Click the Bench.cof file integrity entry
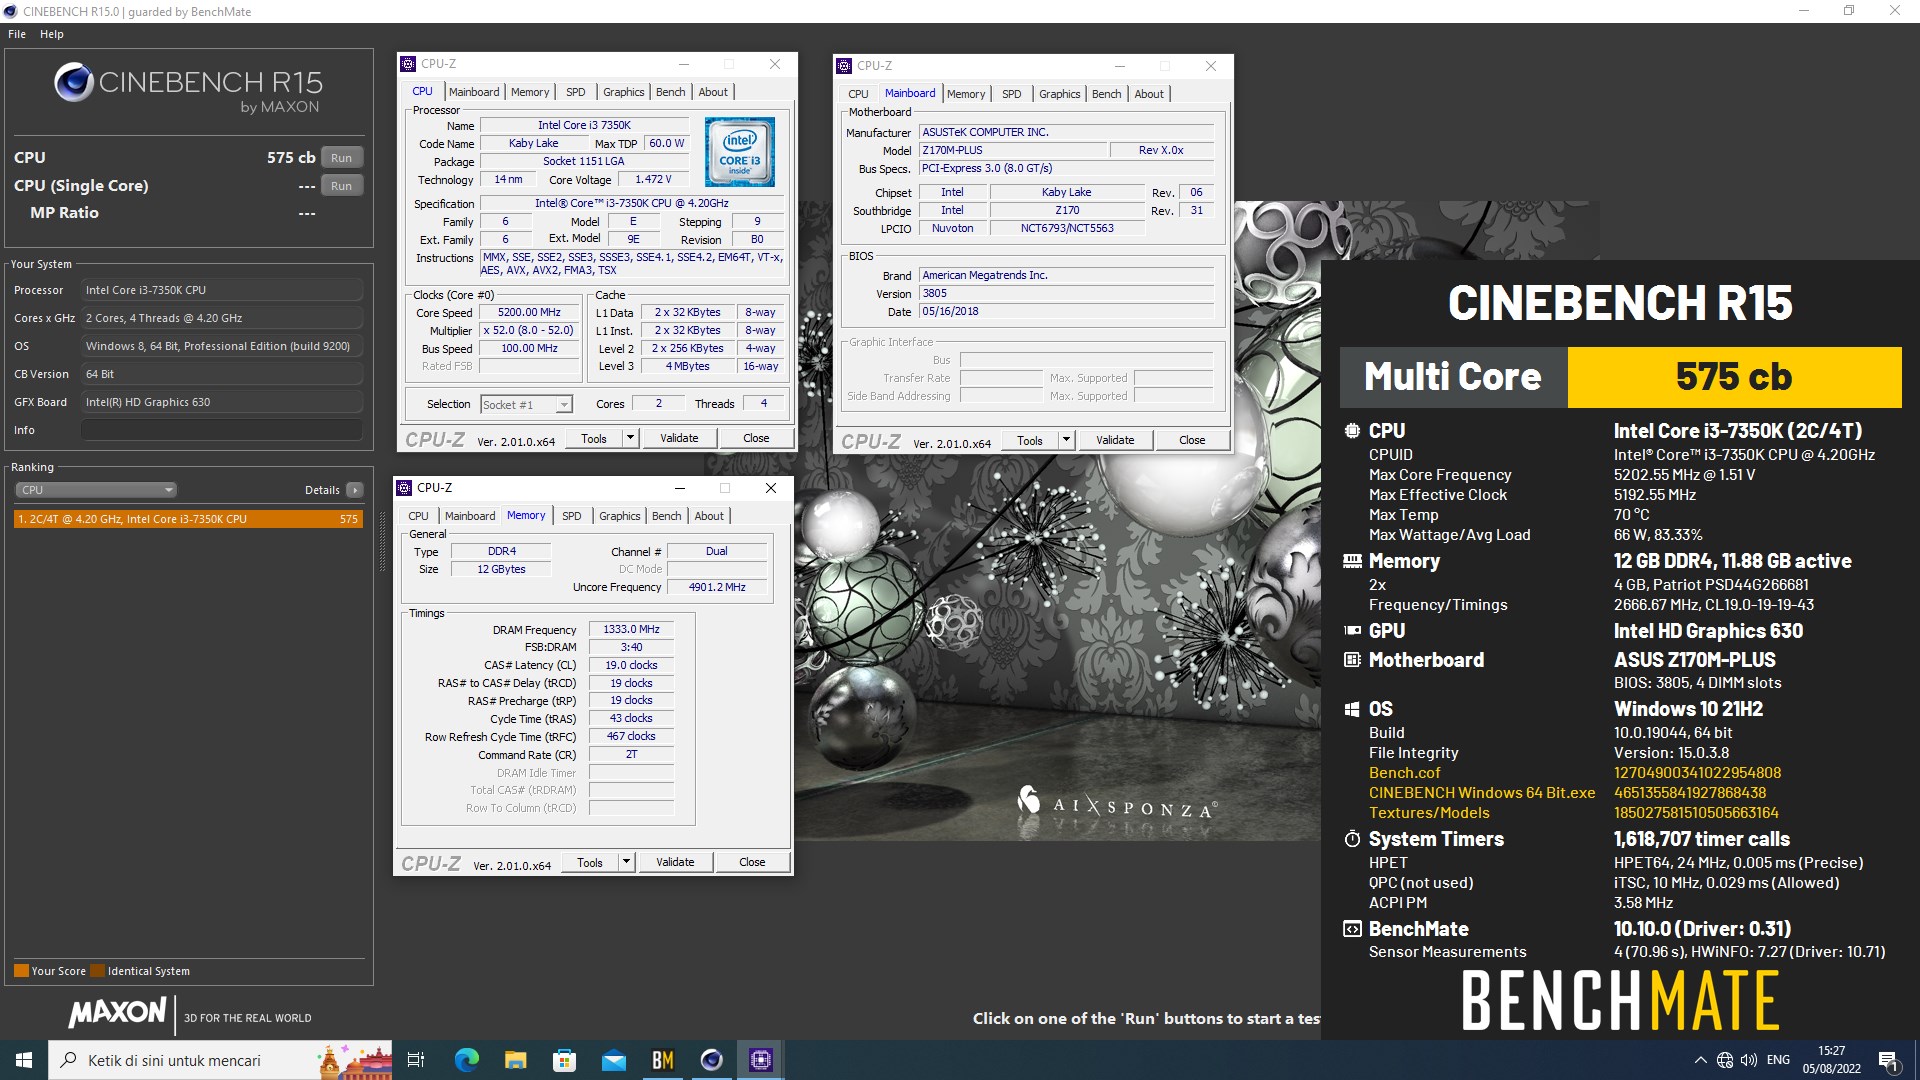The height and width of the screenshot is (1080, 1920). click(1404, 773)
